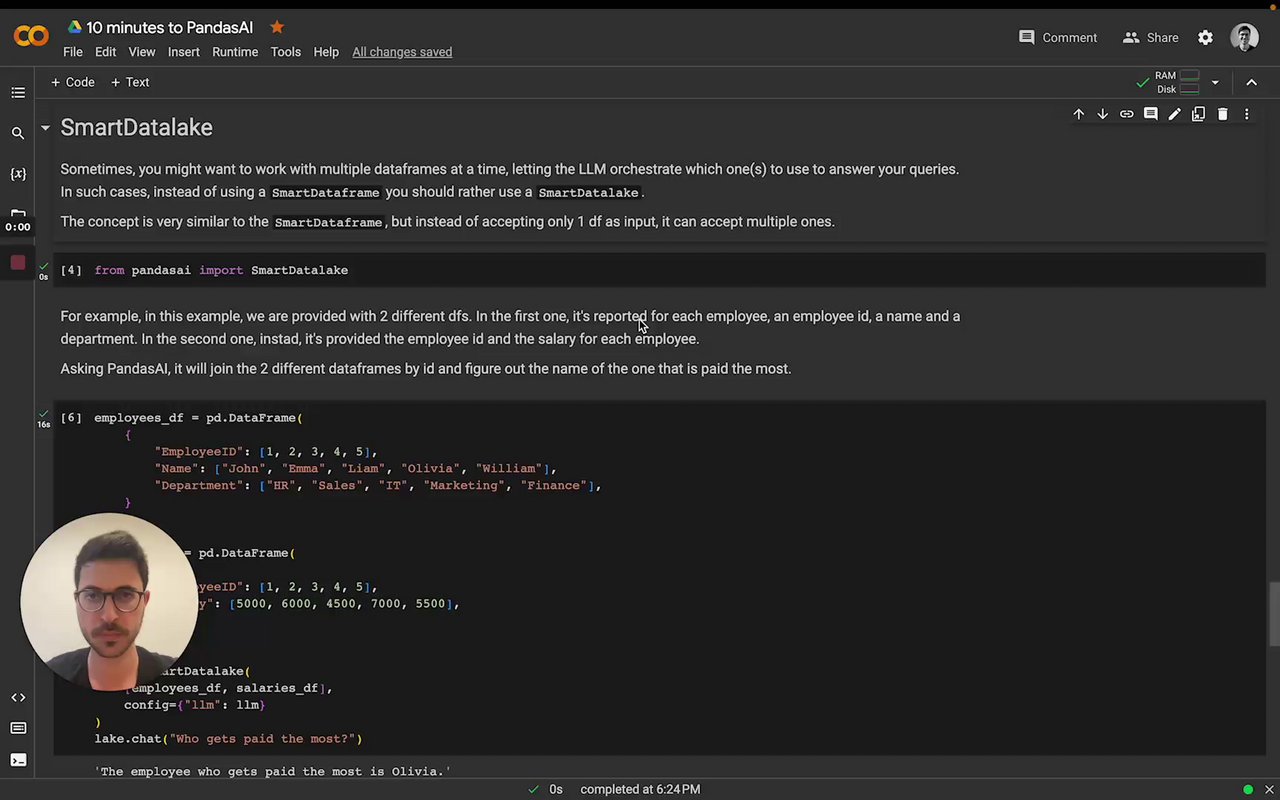Screen dimensions: 1280x800
Task: Open the runtime connection options dropdown arrow
Action: (x=1215, y=82)
